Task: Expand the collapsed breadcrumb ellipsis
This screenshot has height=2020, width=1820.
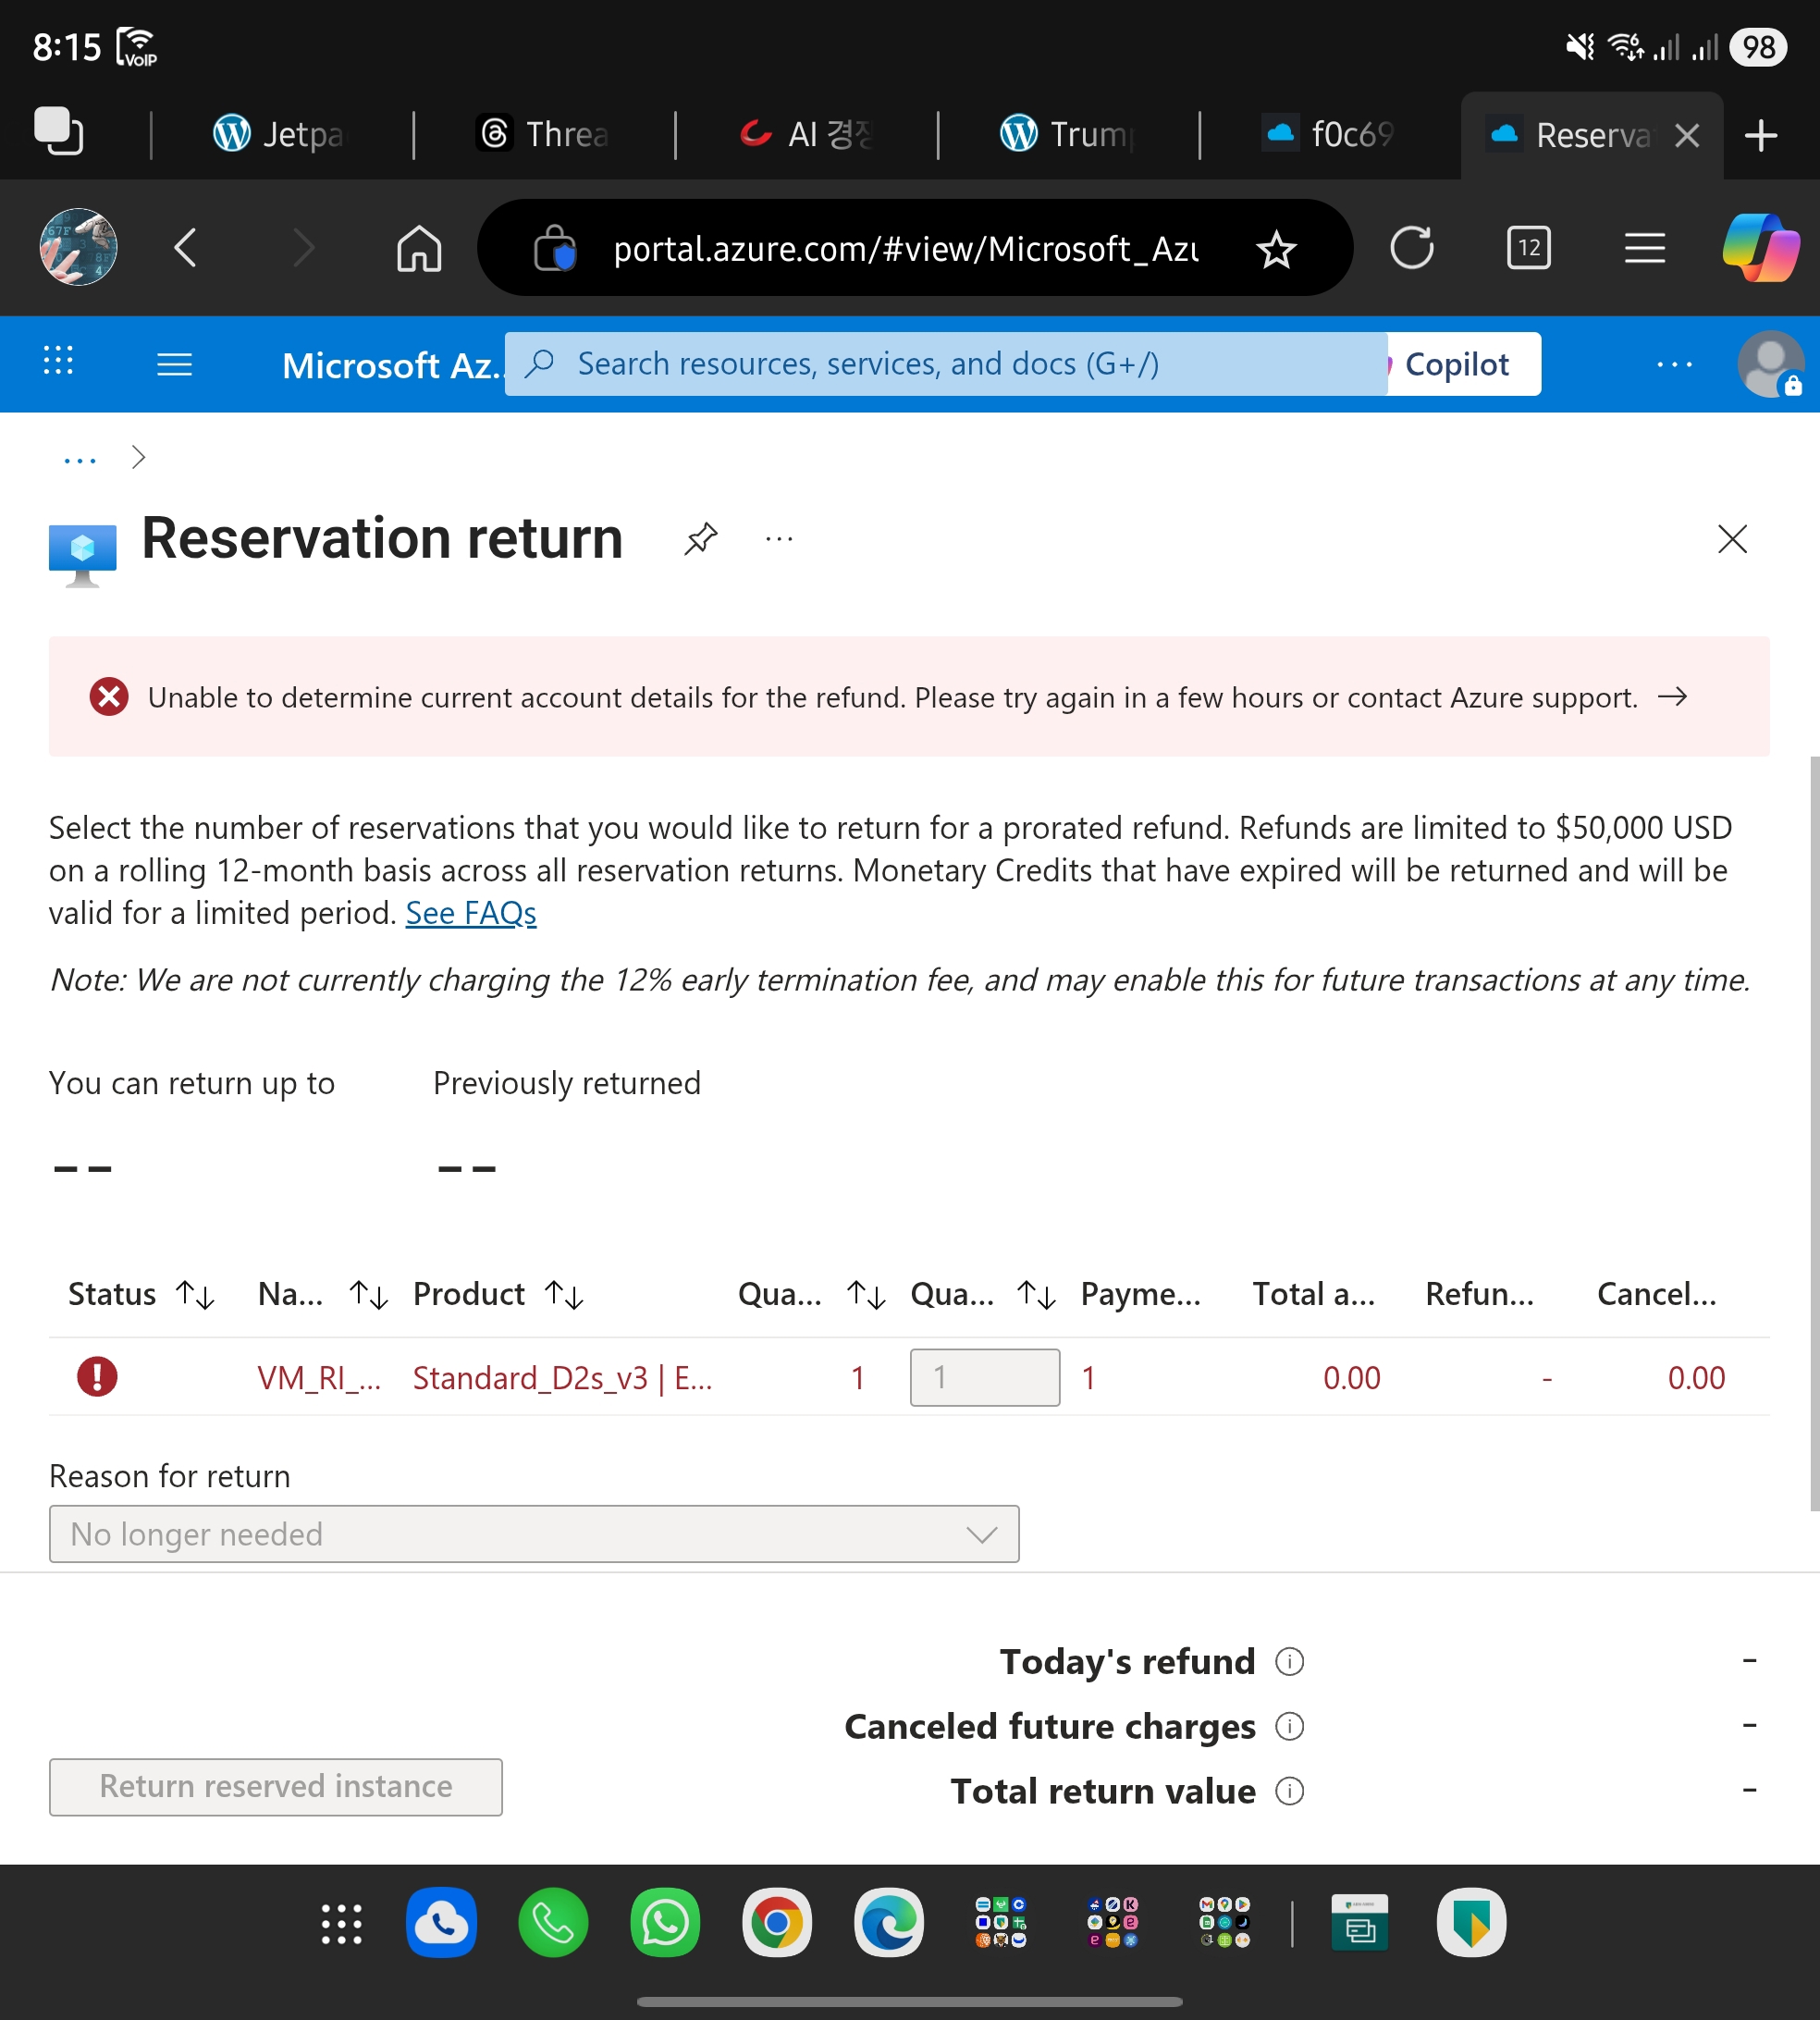Action: point(80,459)
